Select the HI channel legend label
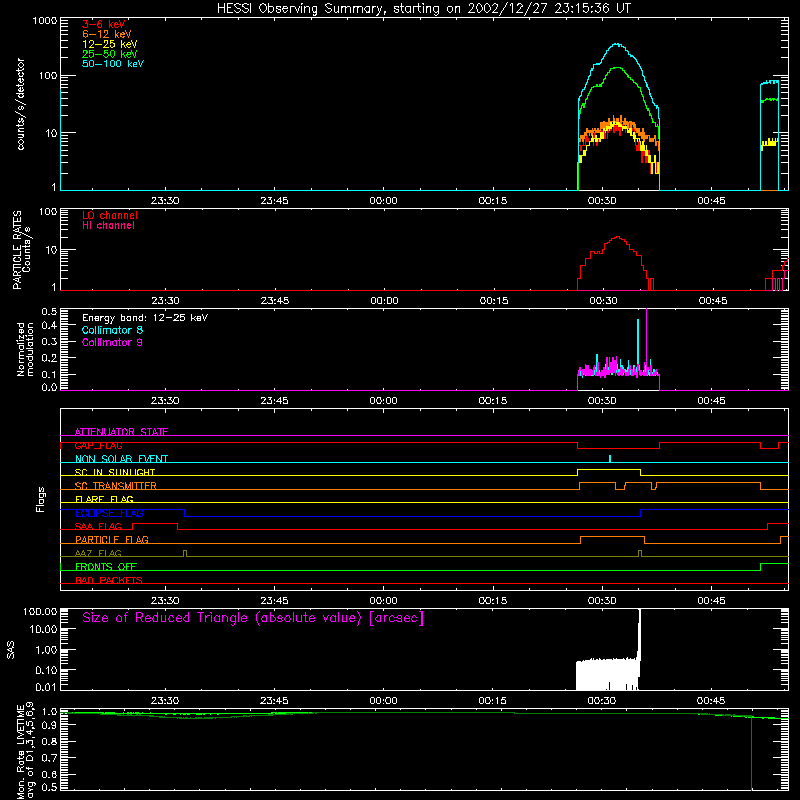Screen dimensions: 800x800 (x=108, y=226)
